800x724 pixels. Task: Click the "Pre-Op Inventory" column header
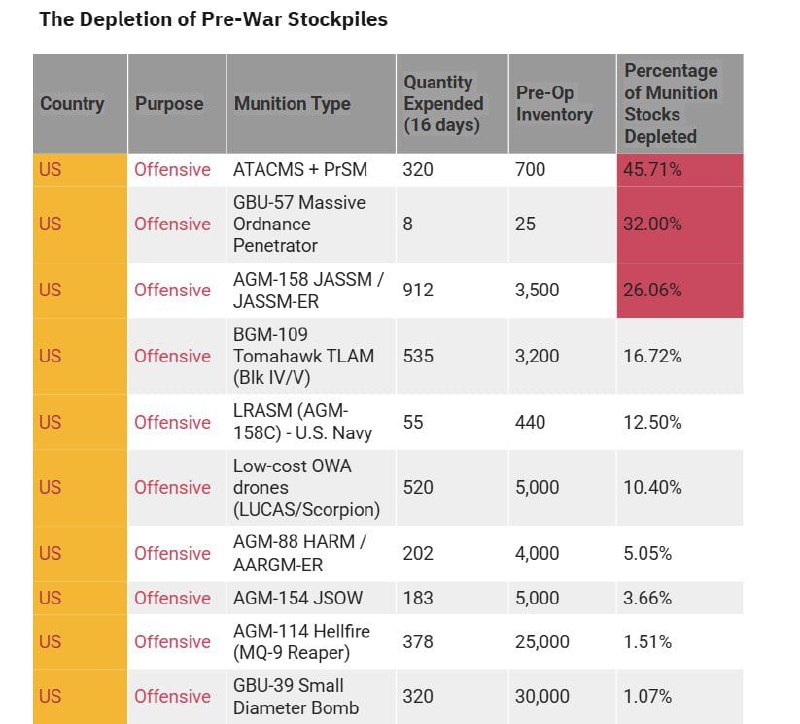554,104
